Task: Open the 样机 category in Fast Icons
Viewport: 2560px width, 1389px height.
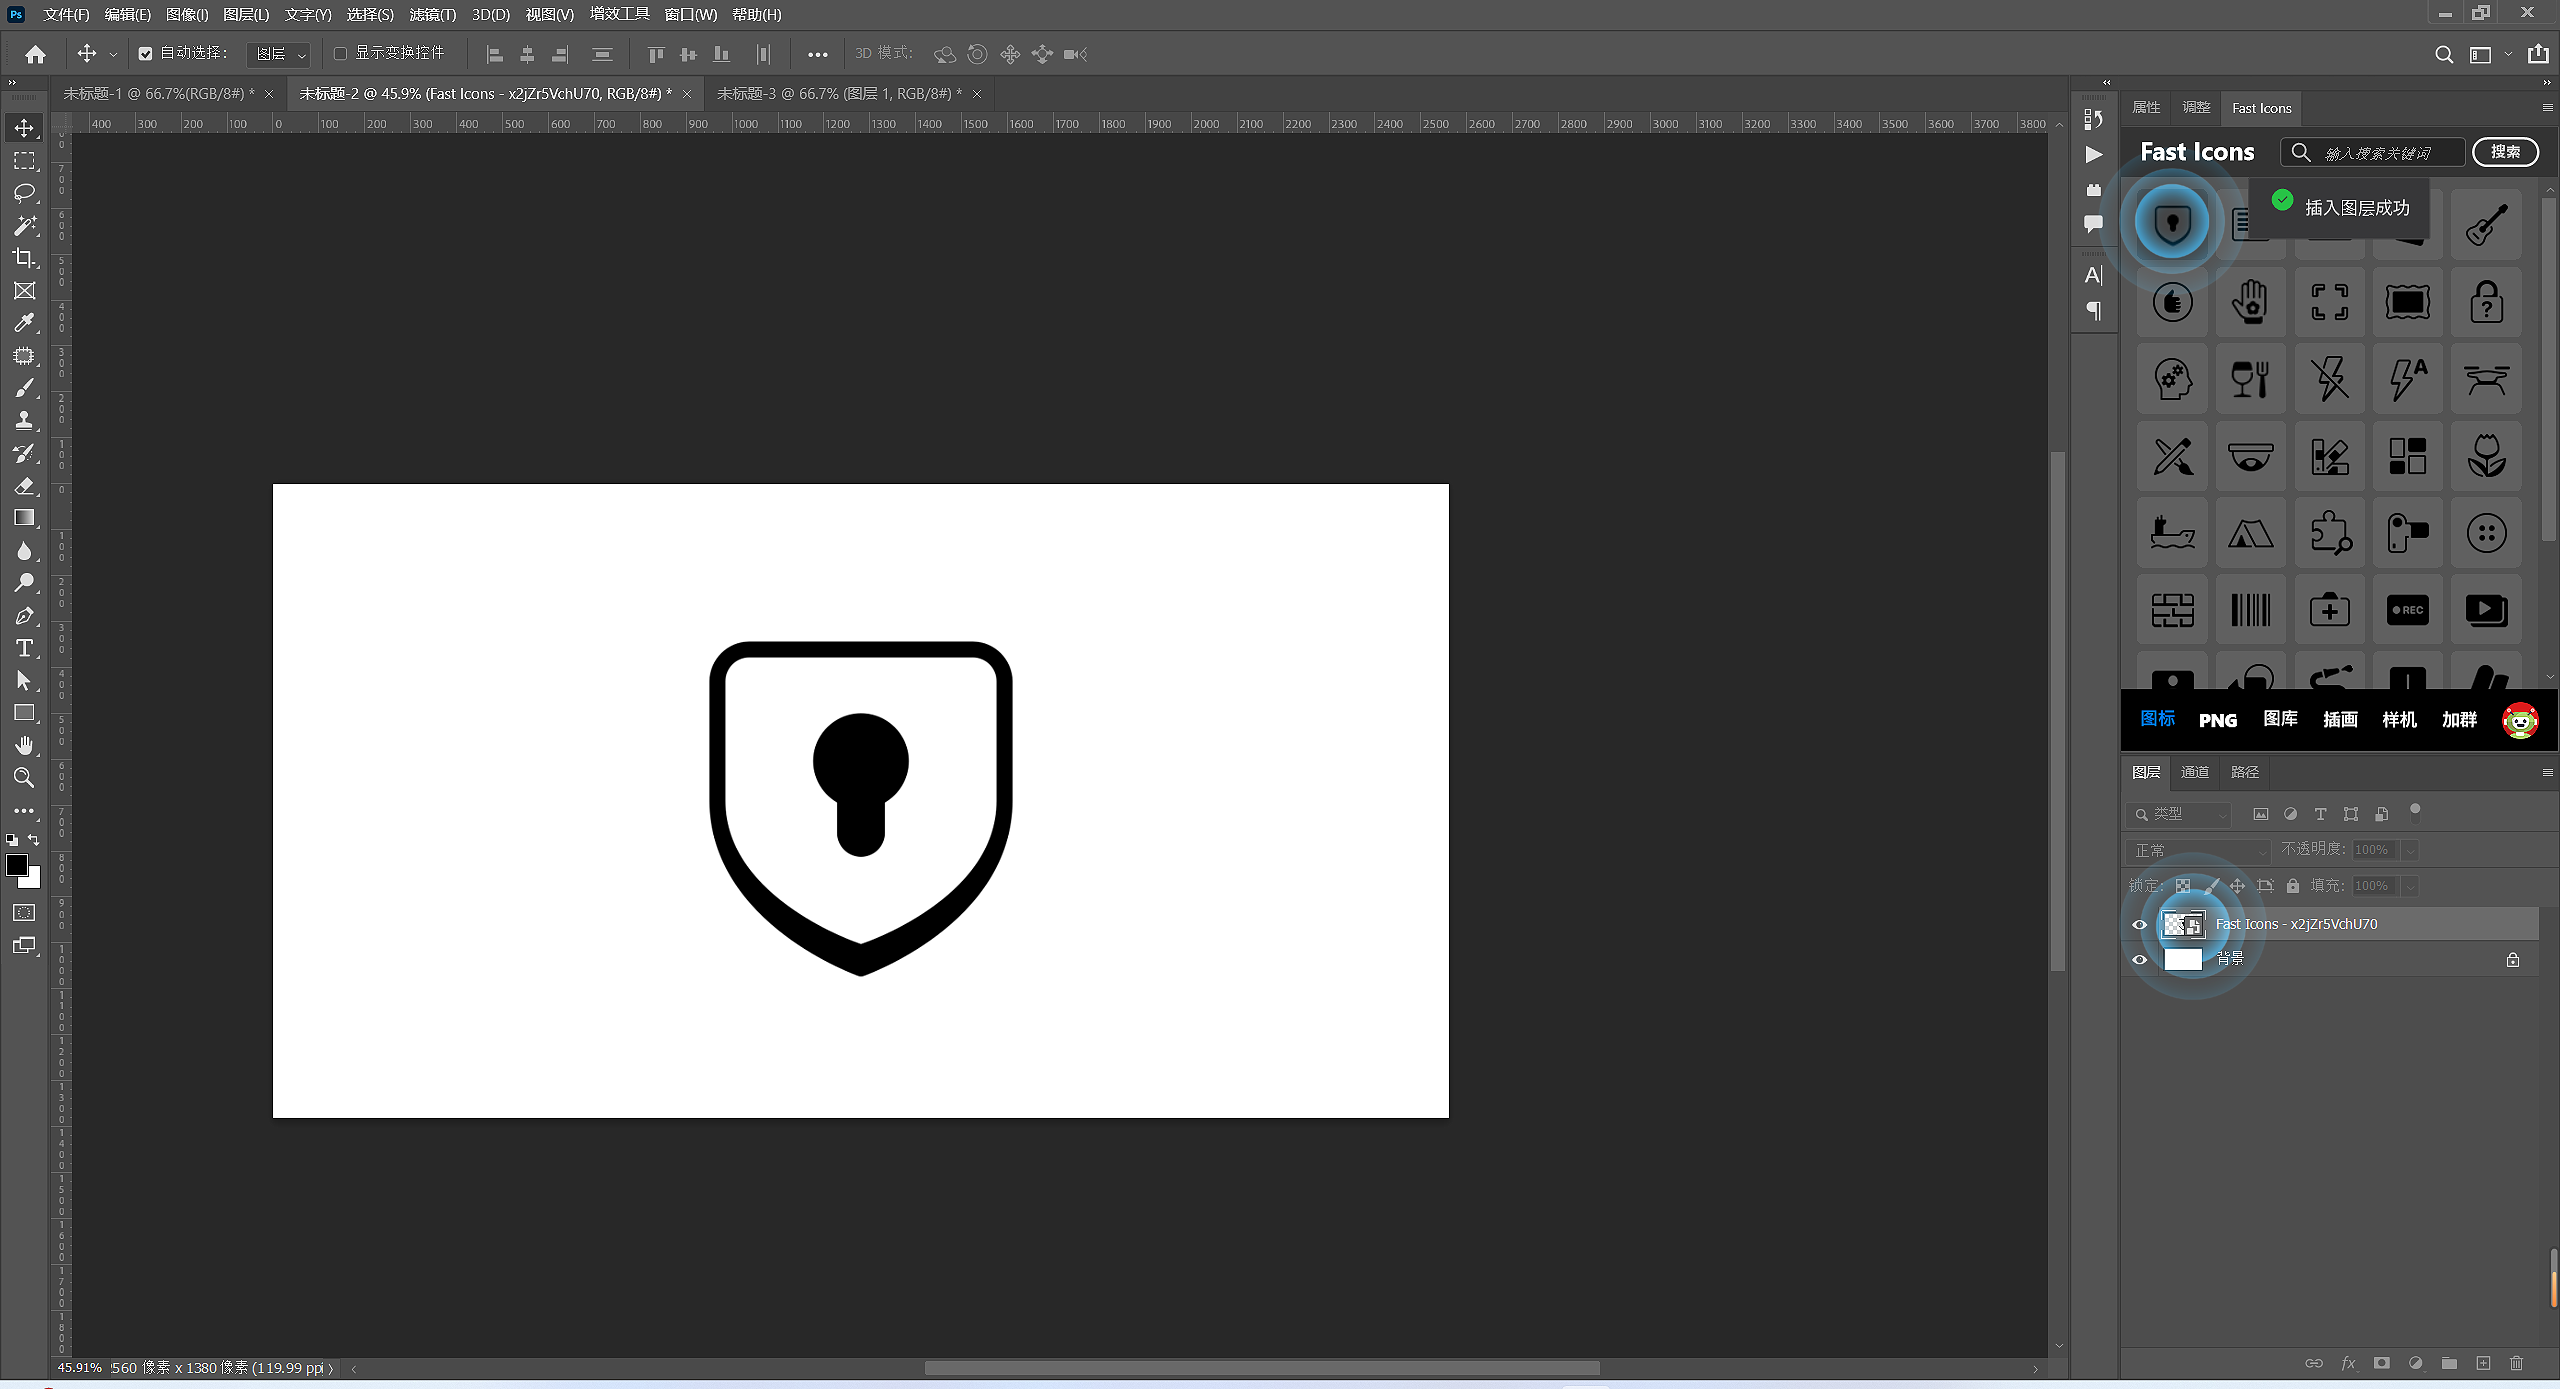Action: (2399, 720)
